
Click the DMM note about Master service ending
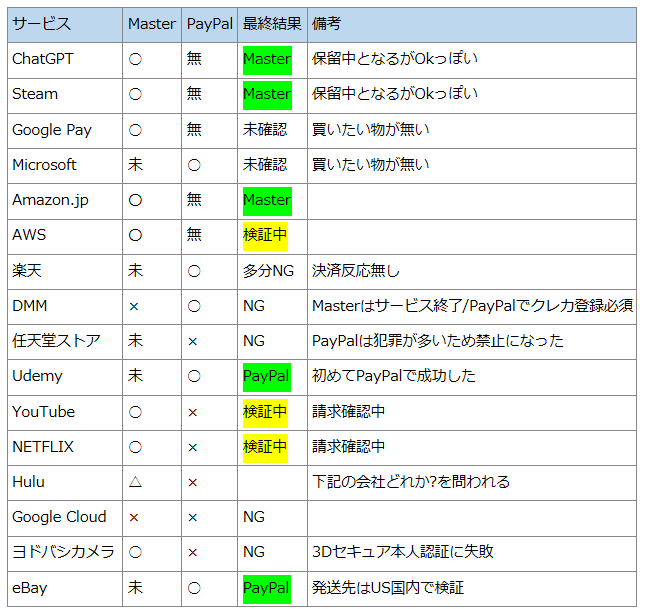point(472,306)
